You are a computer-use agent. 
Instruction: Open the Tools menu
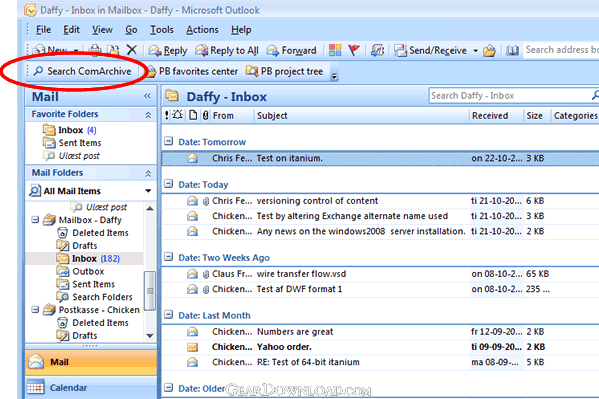(x=162, y=30)
